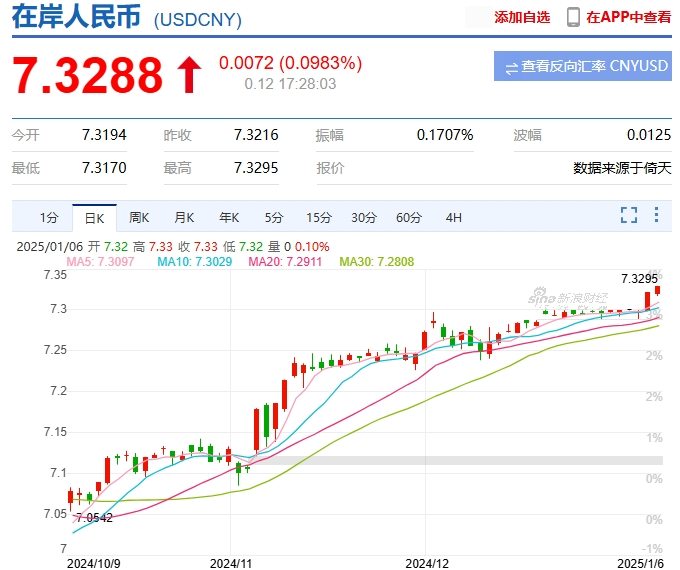Click the fullscreen chart icon
The image size is (680, 570).
tap(629, 215)
